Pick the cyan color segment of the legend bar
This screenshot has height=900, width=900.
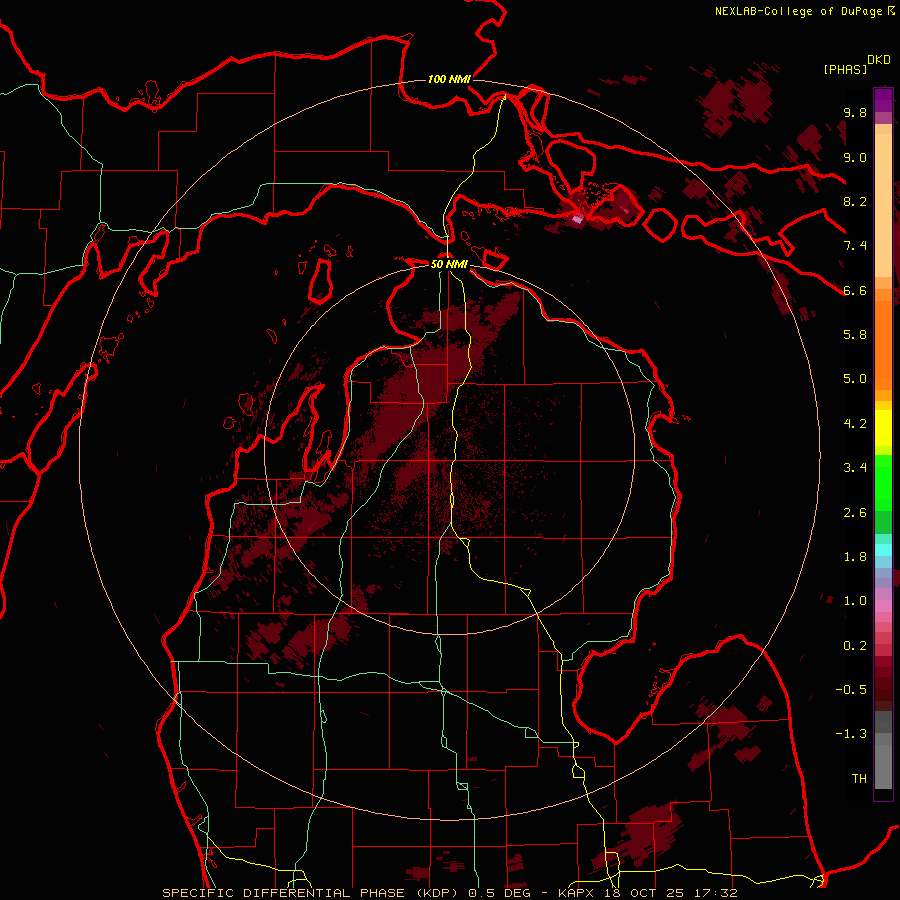point(883,550)
